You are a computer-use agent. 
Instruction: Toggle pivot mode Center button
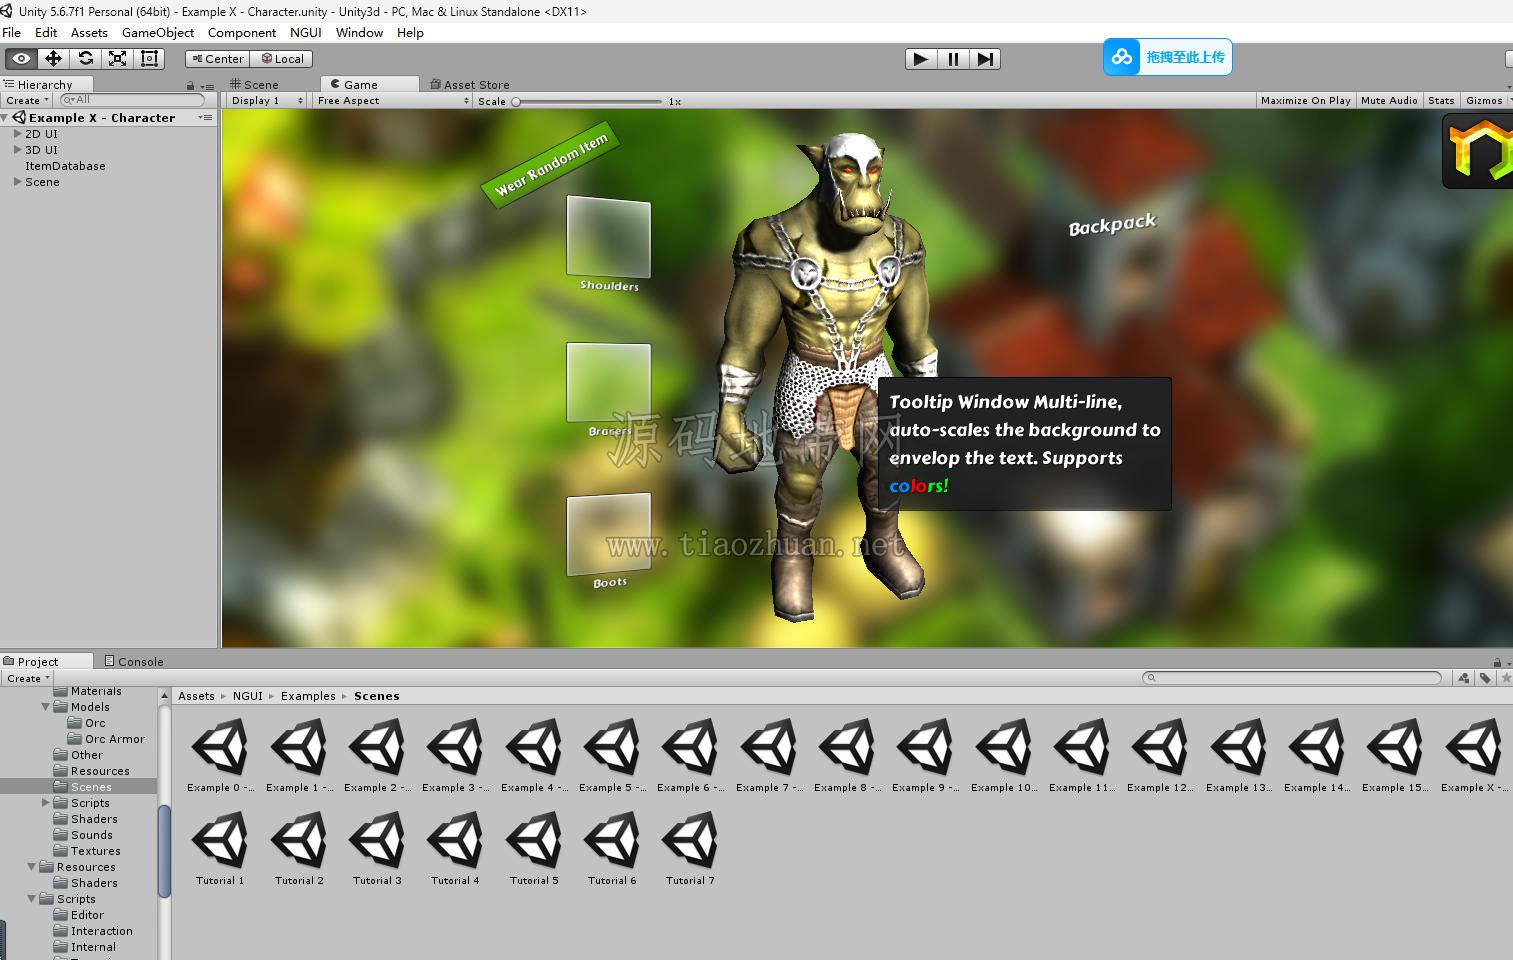point(217,59)
